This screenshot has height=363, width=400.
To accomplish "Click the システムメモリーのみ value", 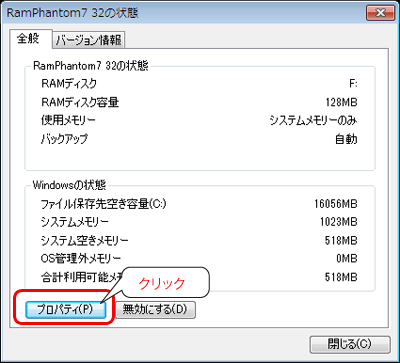I will [x=313, y=121].
